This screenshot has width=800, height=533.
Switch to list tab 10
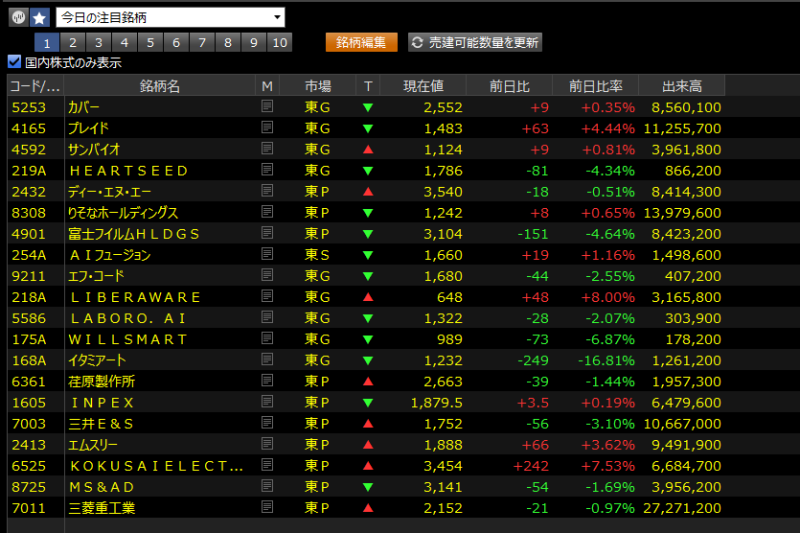[280, 42]
